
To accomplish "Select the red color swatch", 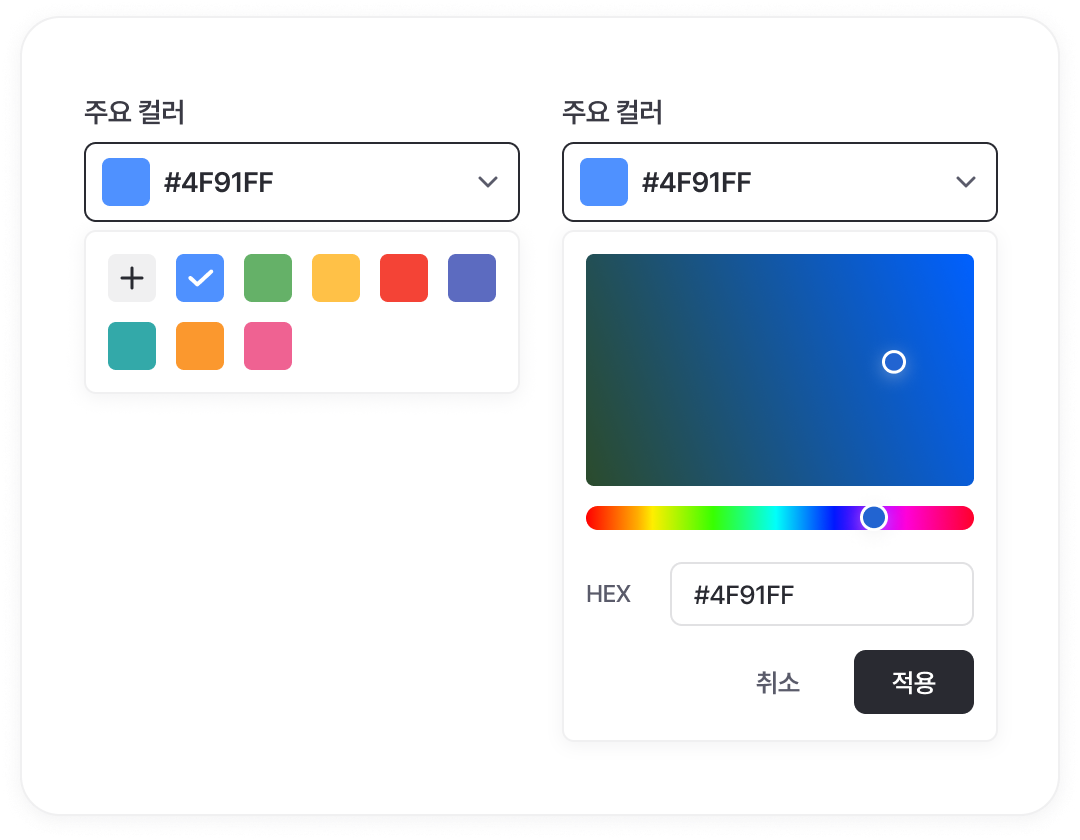I will coord(404,278).
